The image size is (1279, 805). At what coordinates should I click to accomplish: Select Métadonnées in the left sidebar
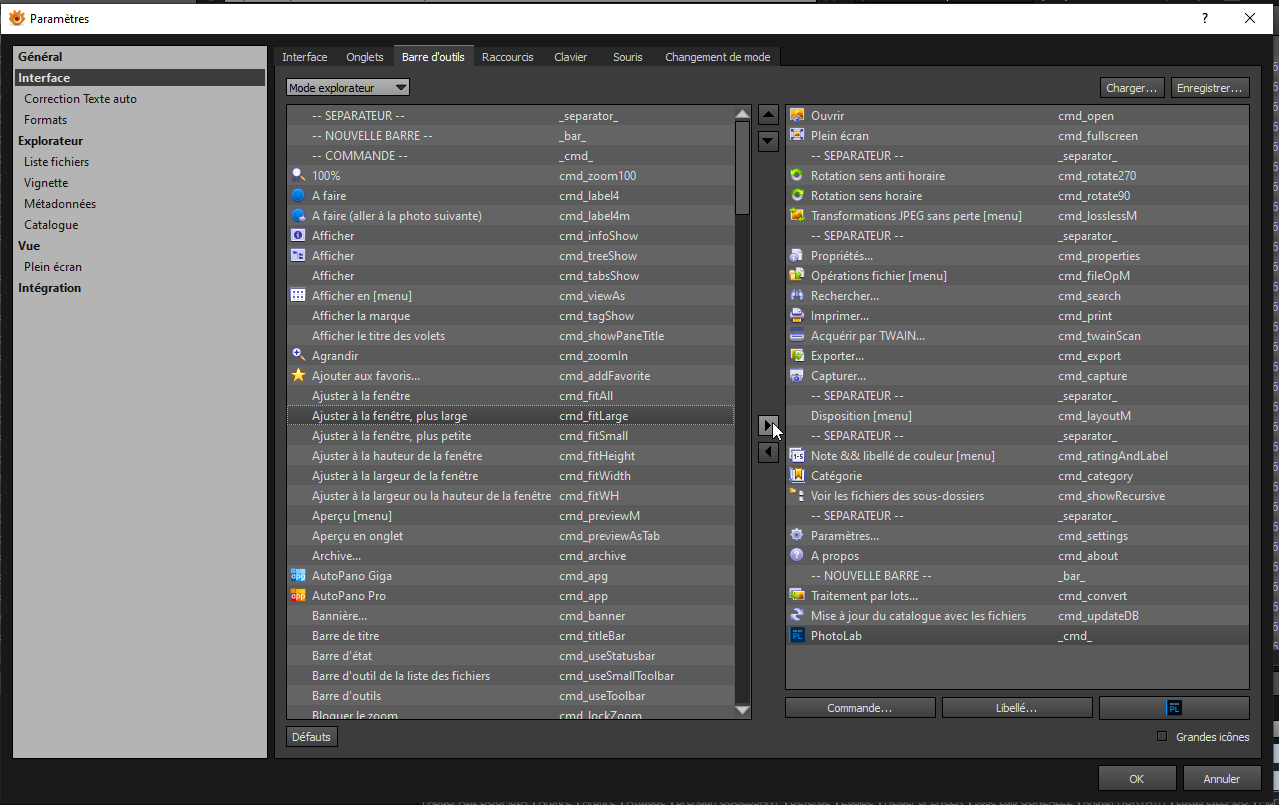pos(60,204)
